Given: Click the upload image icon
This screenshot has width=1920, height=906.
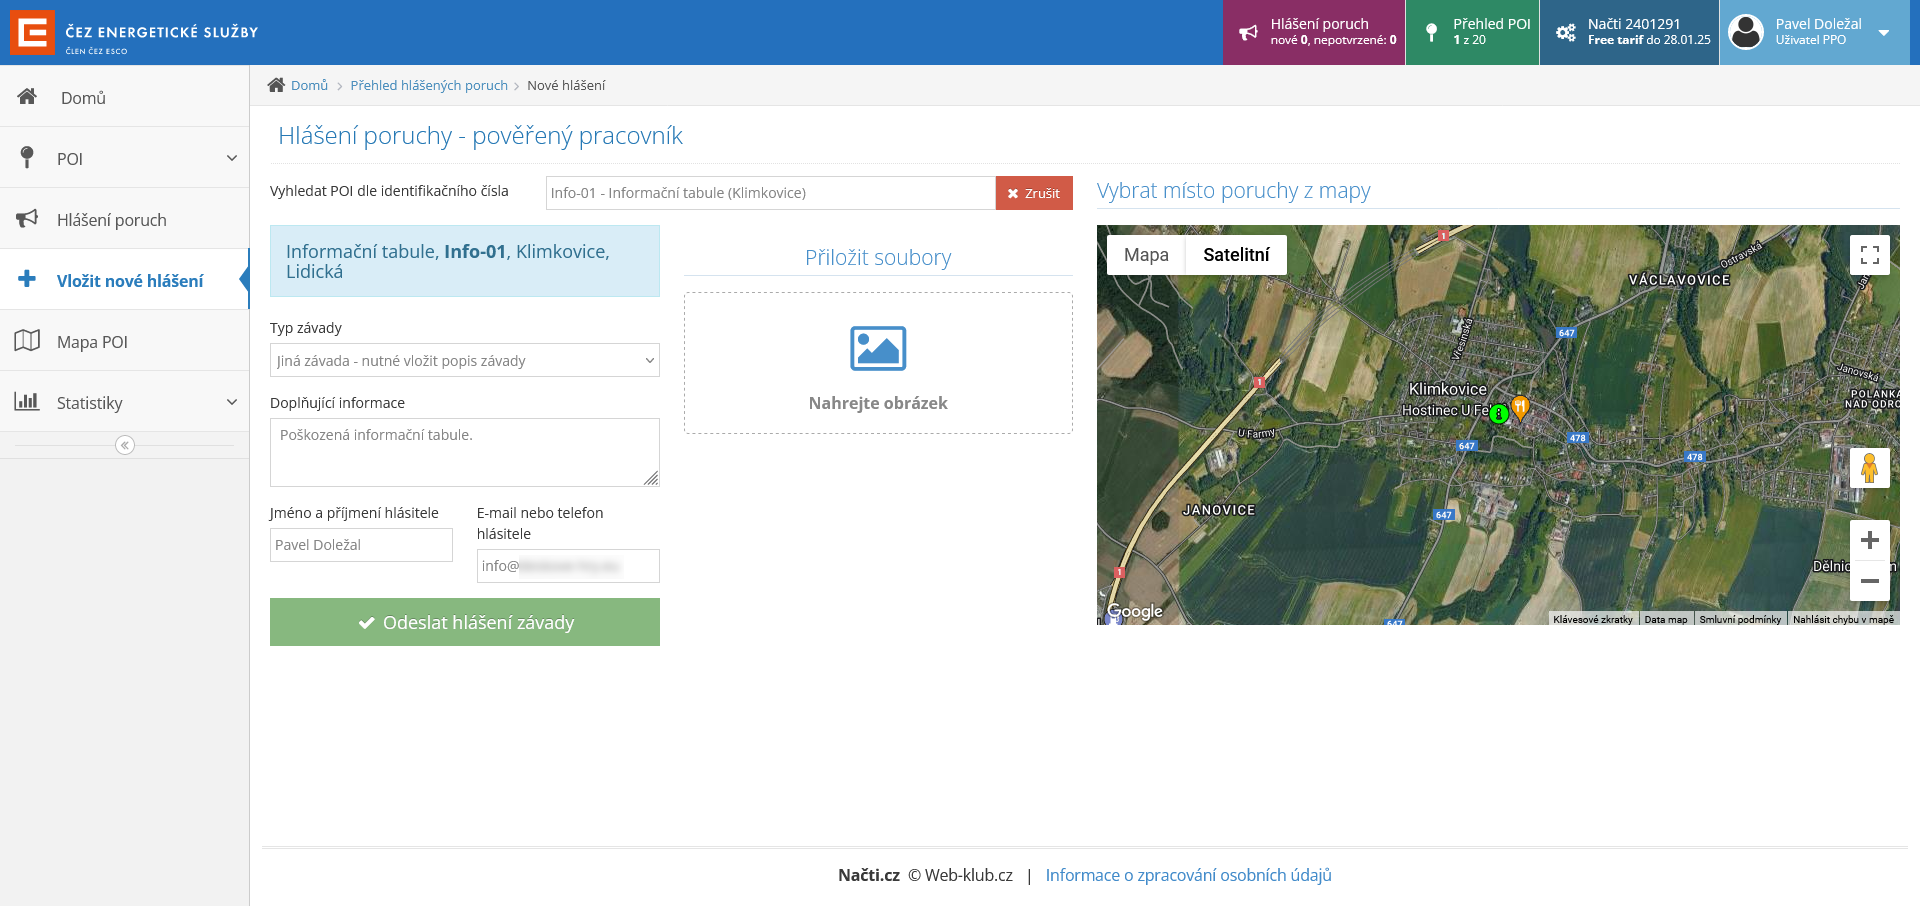Looking at the screenshot, I should point(877,349).
